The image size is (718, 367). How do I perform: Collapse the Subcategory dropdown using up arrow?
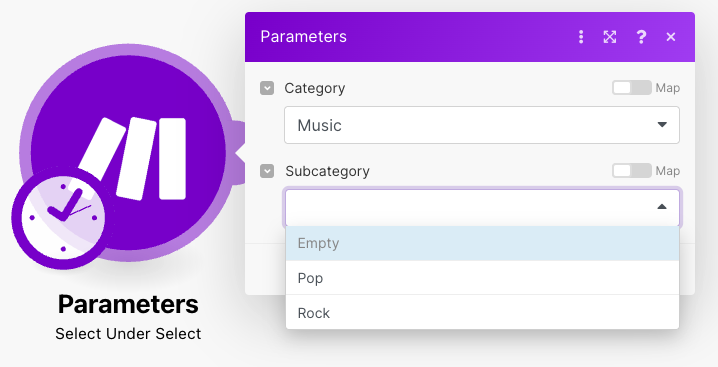662,207
